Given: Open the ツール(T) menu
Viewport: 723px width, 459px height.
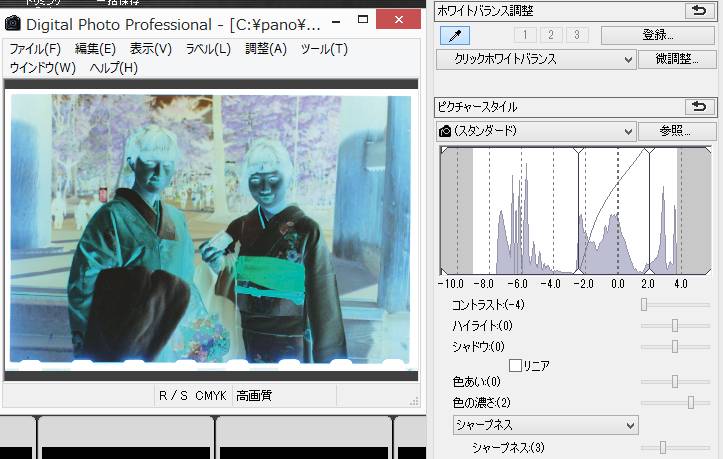Looking at the screenshot, I should (324, 48).
